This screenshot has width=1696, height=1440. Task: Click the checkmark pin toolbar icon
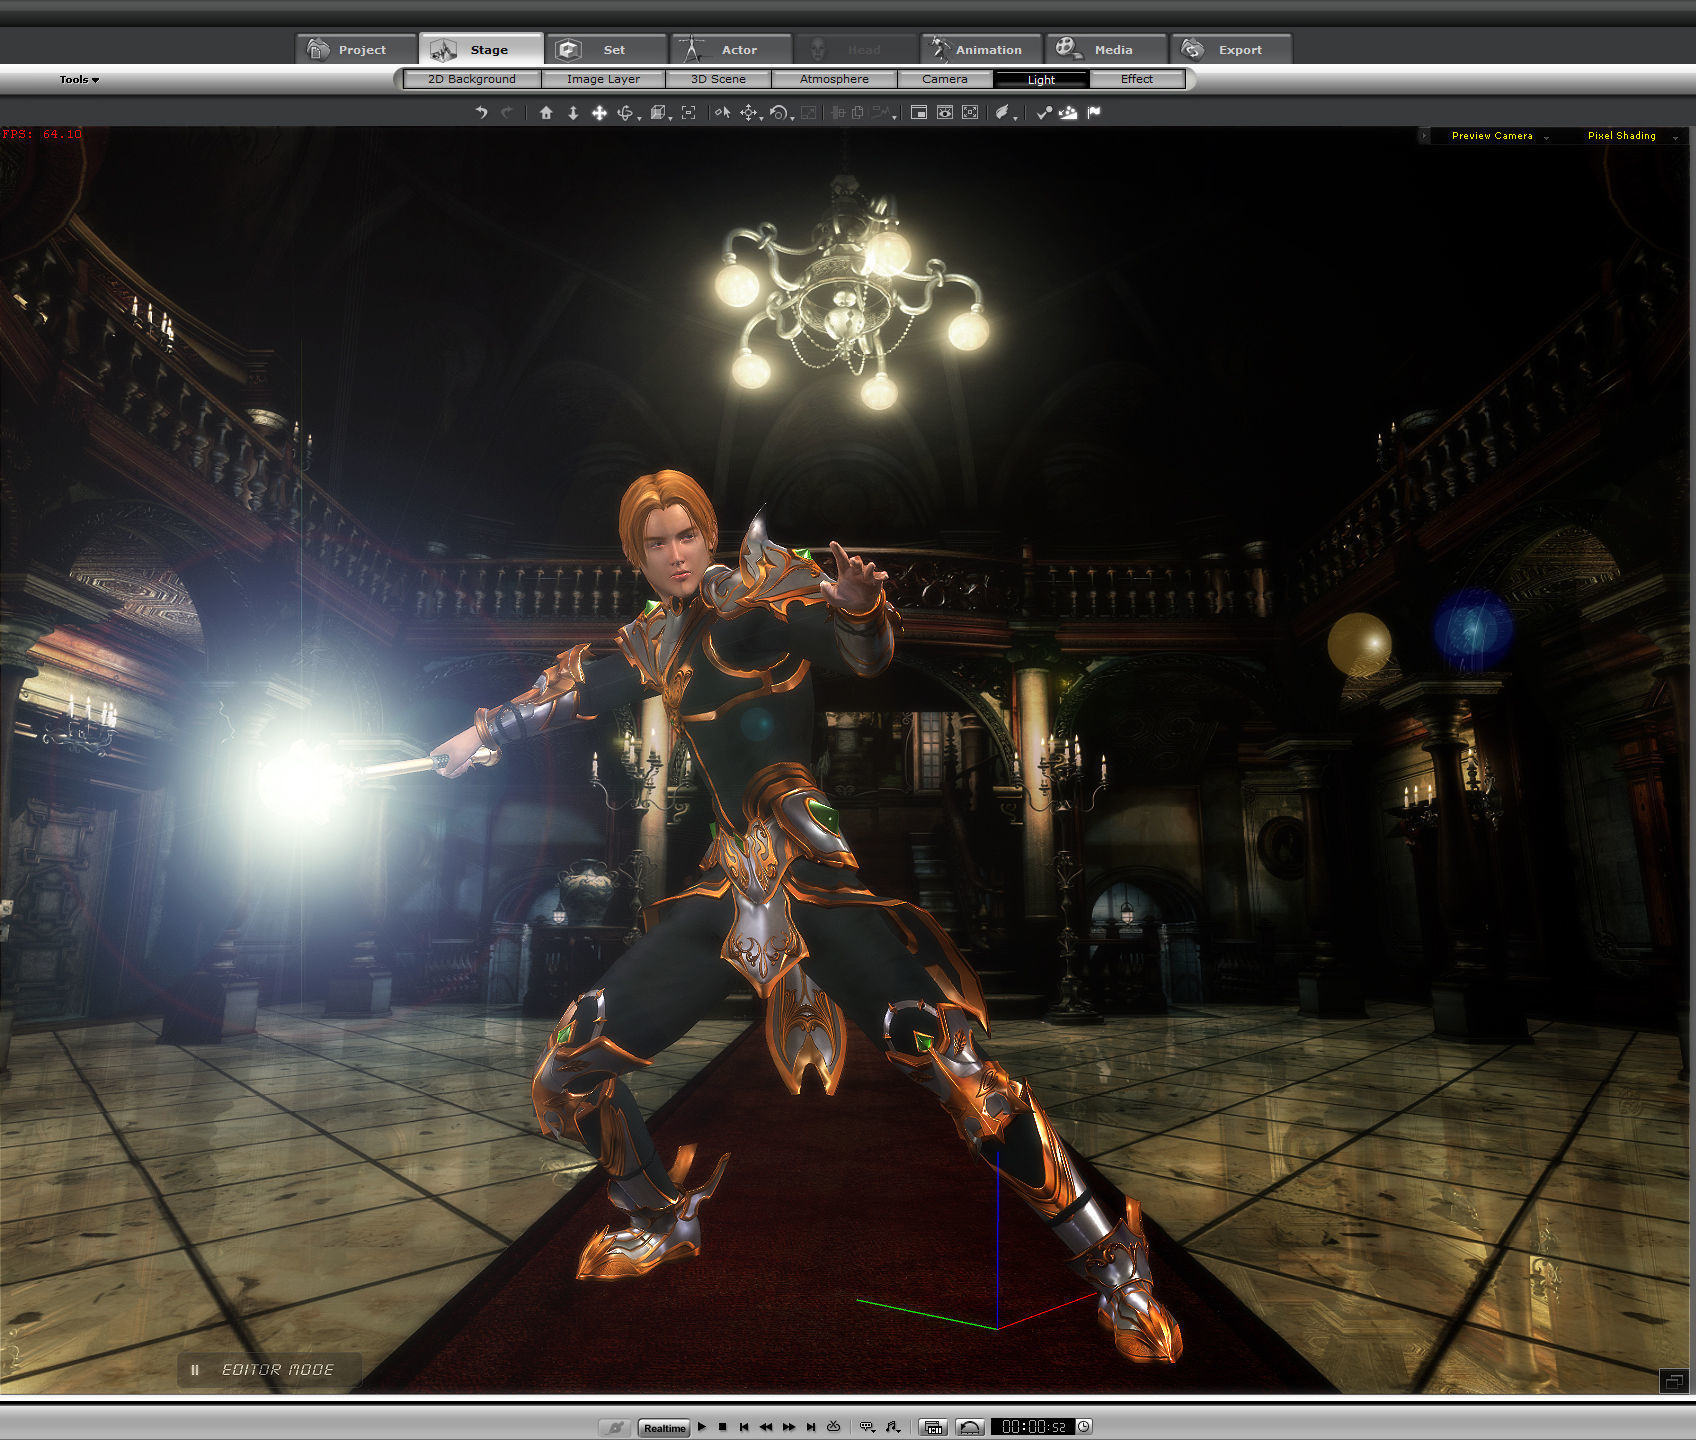(x=1044, y=113)
